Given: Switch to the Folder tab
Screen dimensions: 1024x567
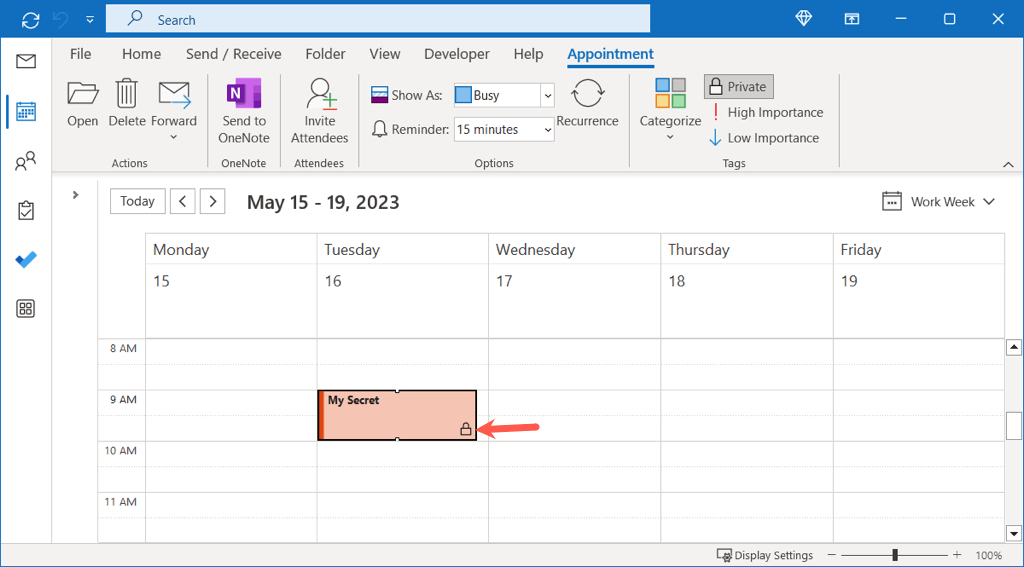Looking at the screenshot, I should 325,54.
